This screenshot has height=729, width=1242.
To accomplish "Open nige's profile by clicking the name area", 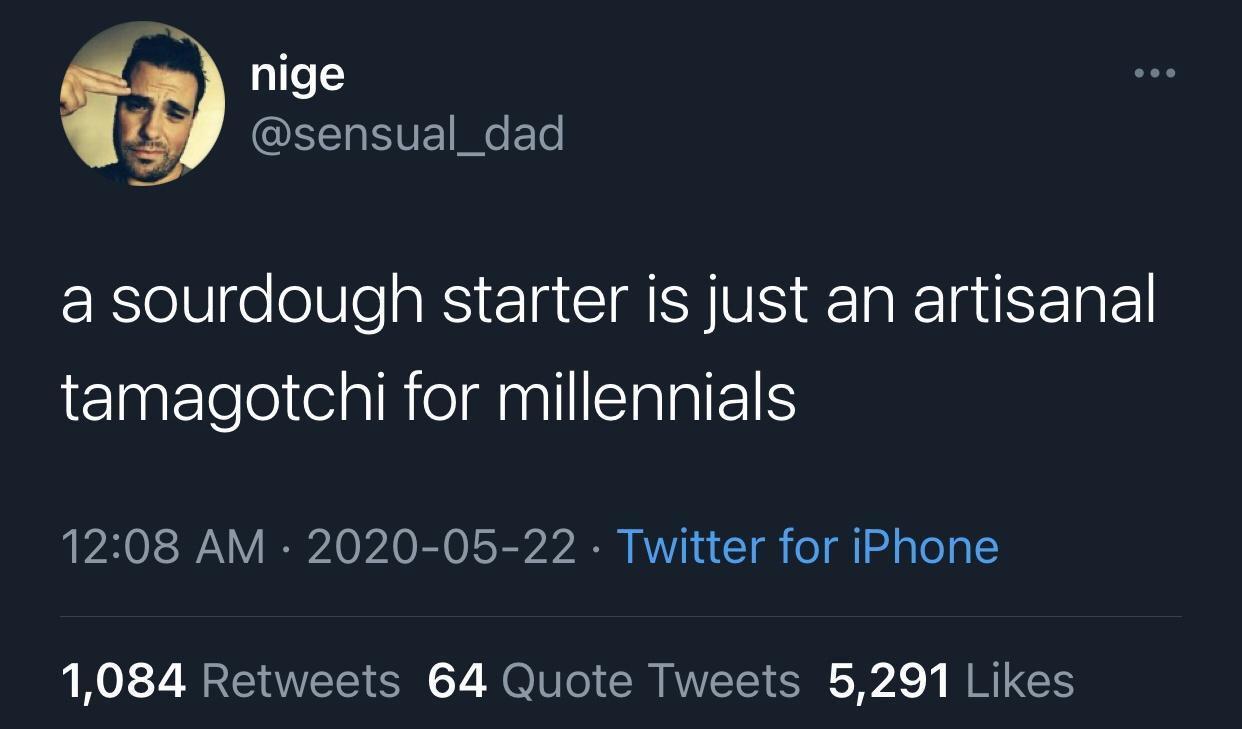I will point(297,72).
